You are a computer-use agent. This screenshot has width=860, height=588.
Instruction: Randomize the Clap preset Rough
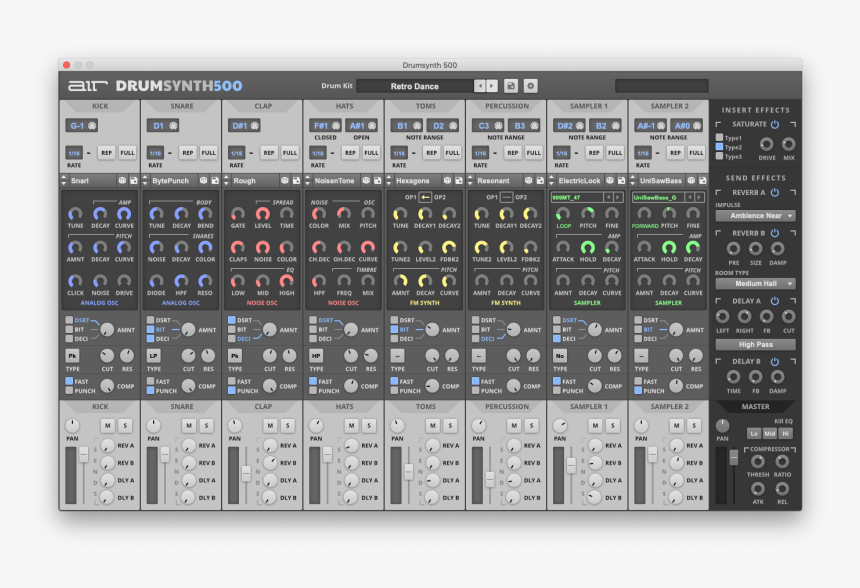(285, 180)
